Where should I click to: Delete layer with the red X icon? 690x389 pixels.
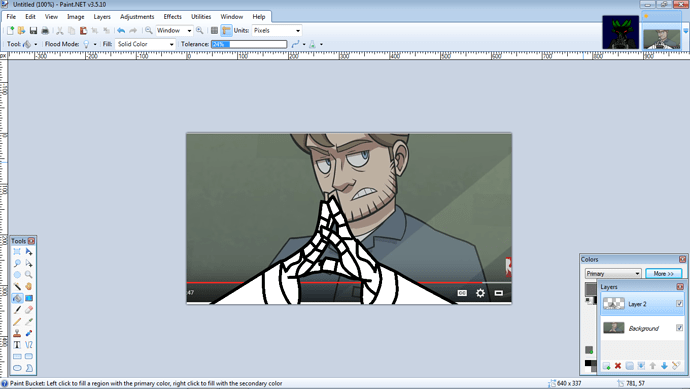pyautogui.click(x=618, y=366)
